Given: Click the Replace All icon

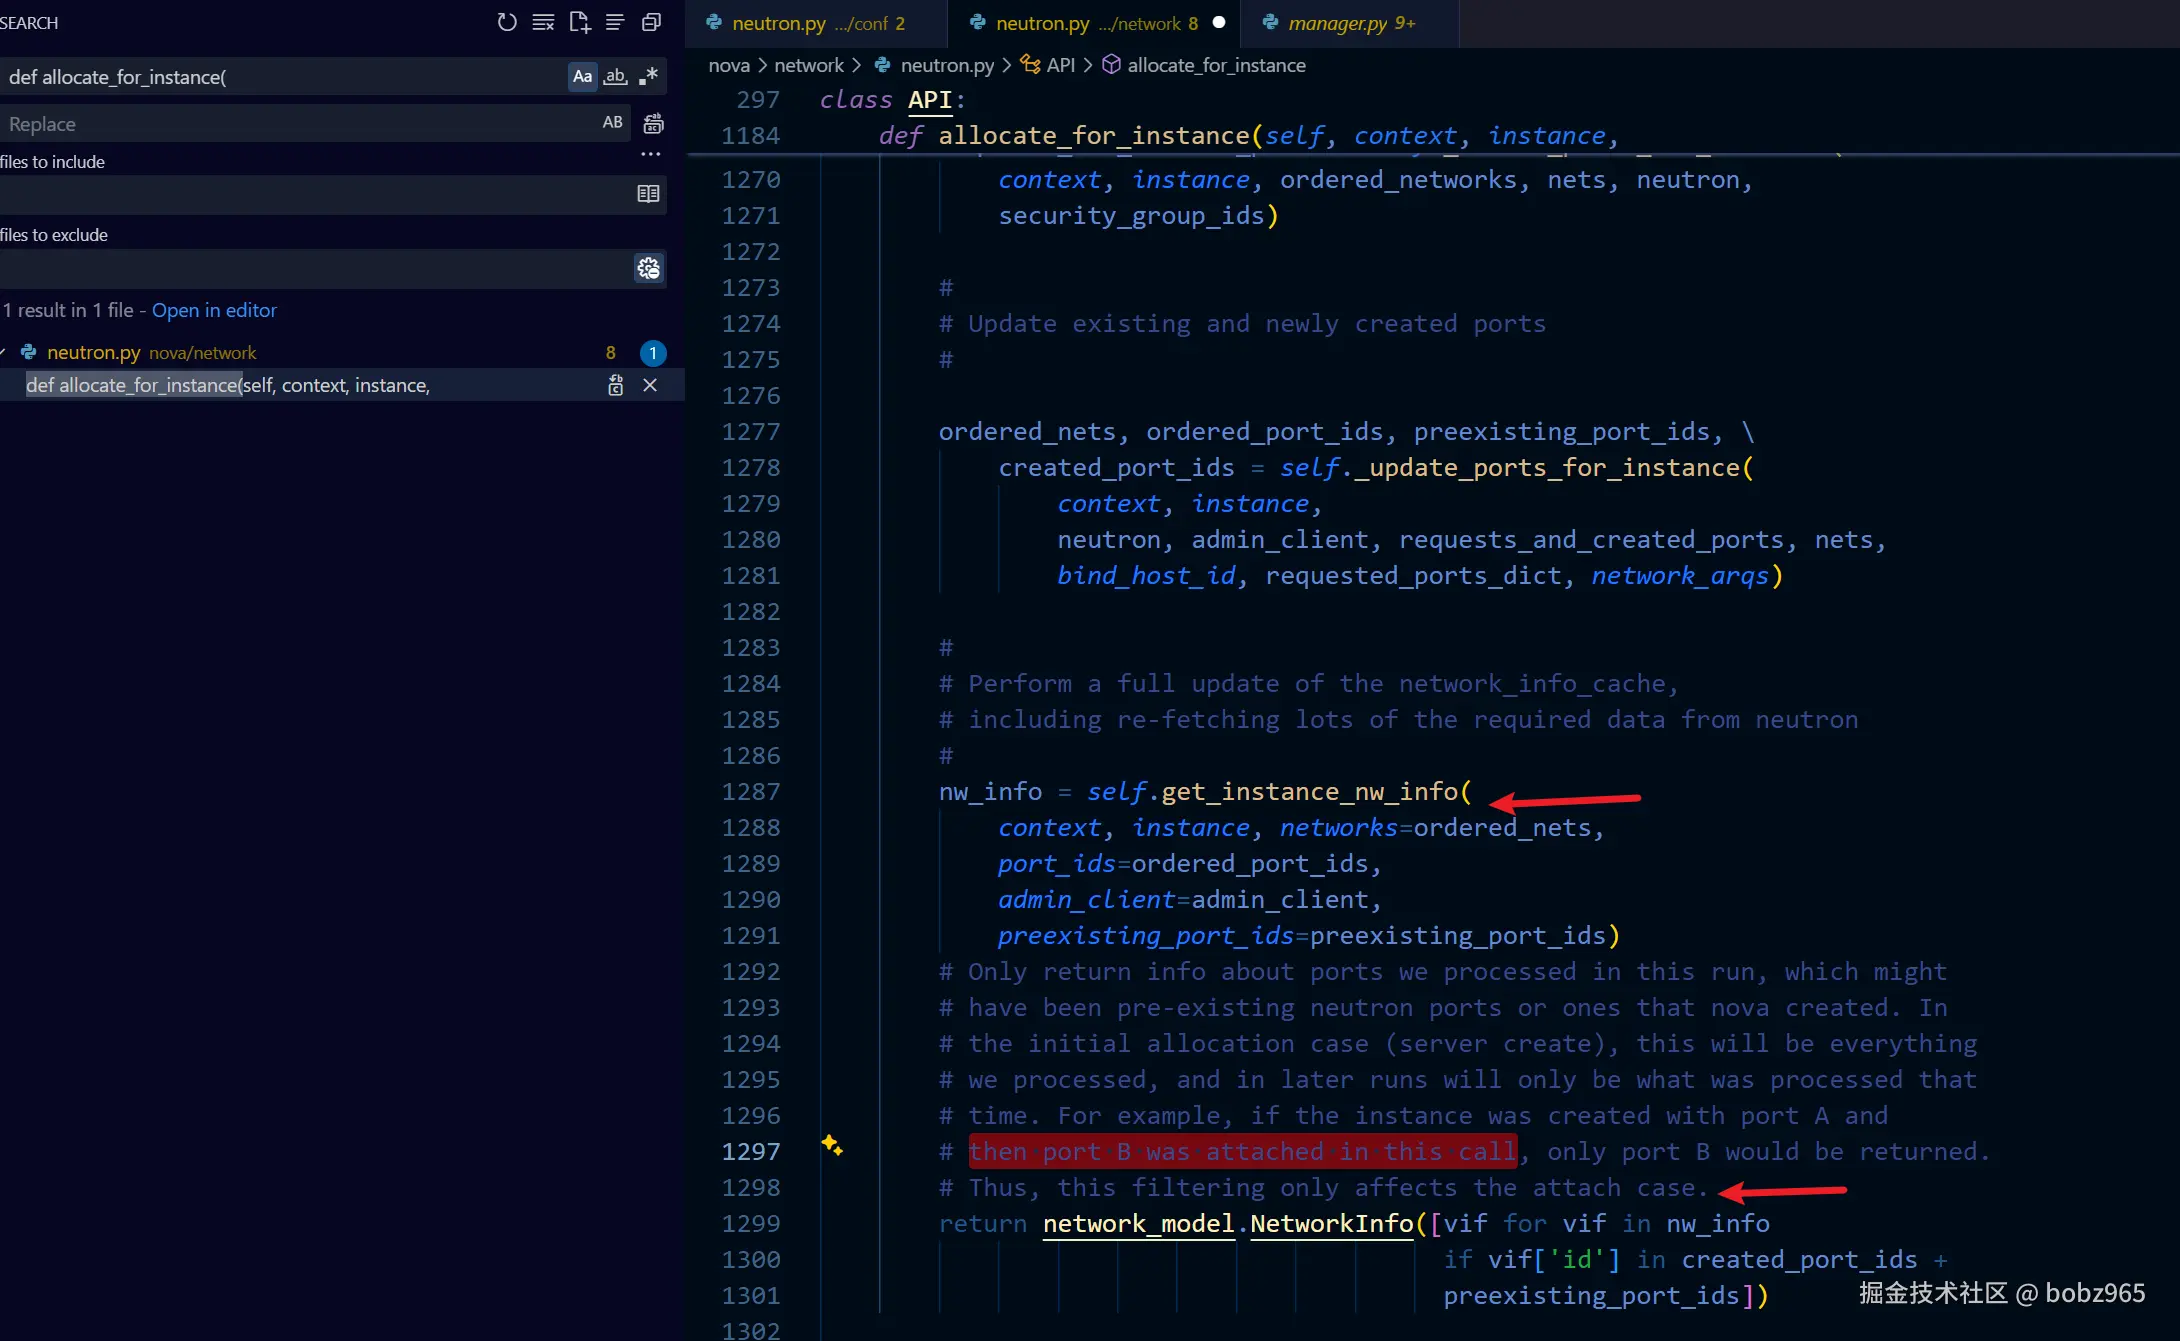Looking at the screenshot, I should 653,123.
